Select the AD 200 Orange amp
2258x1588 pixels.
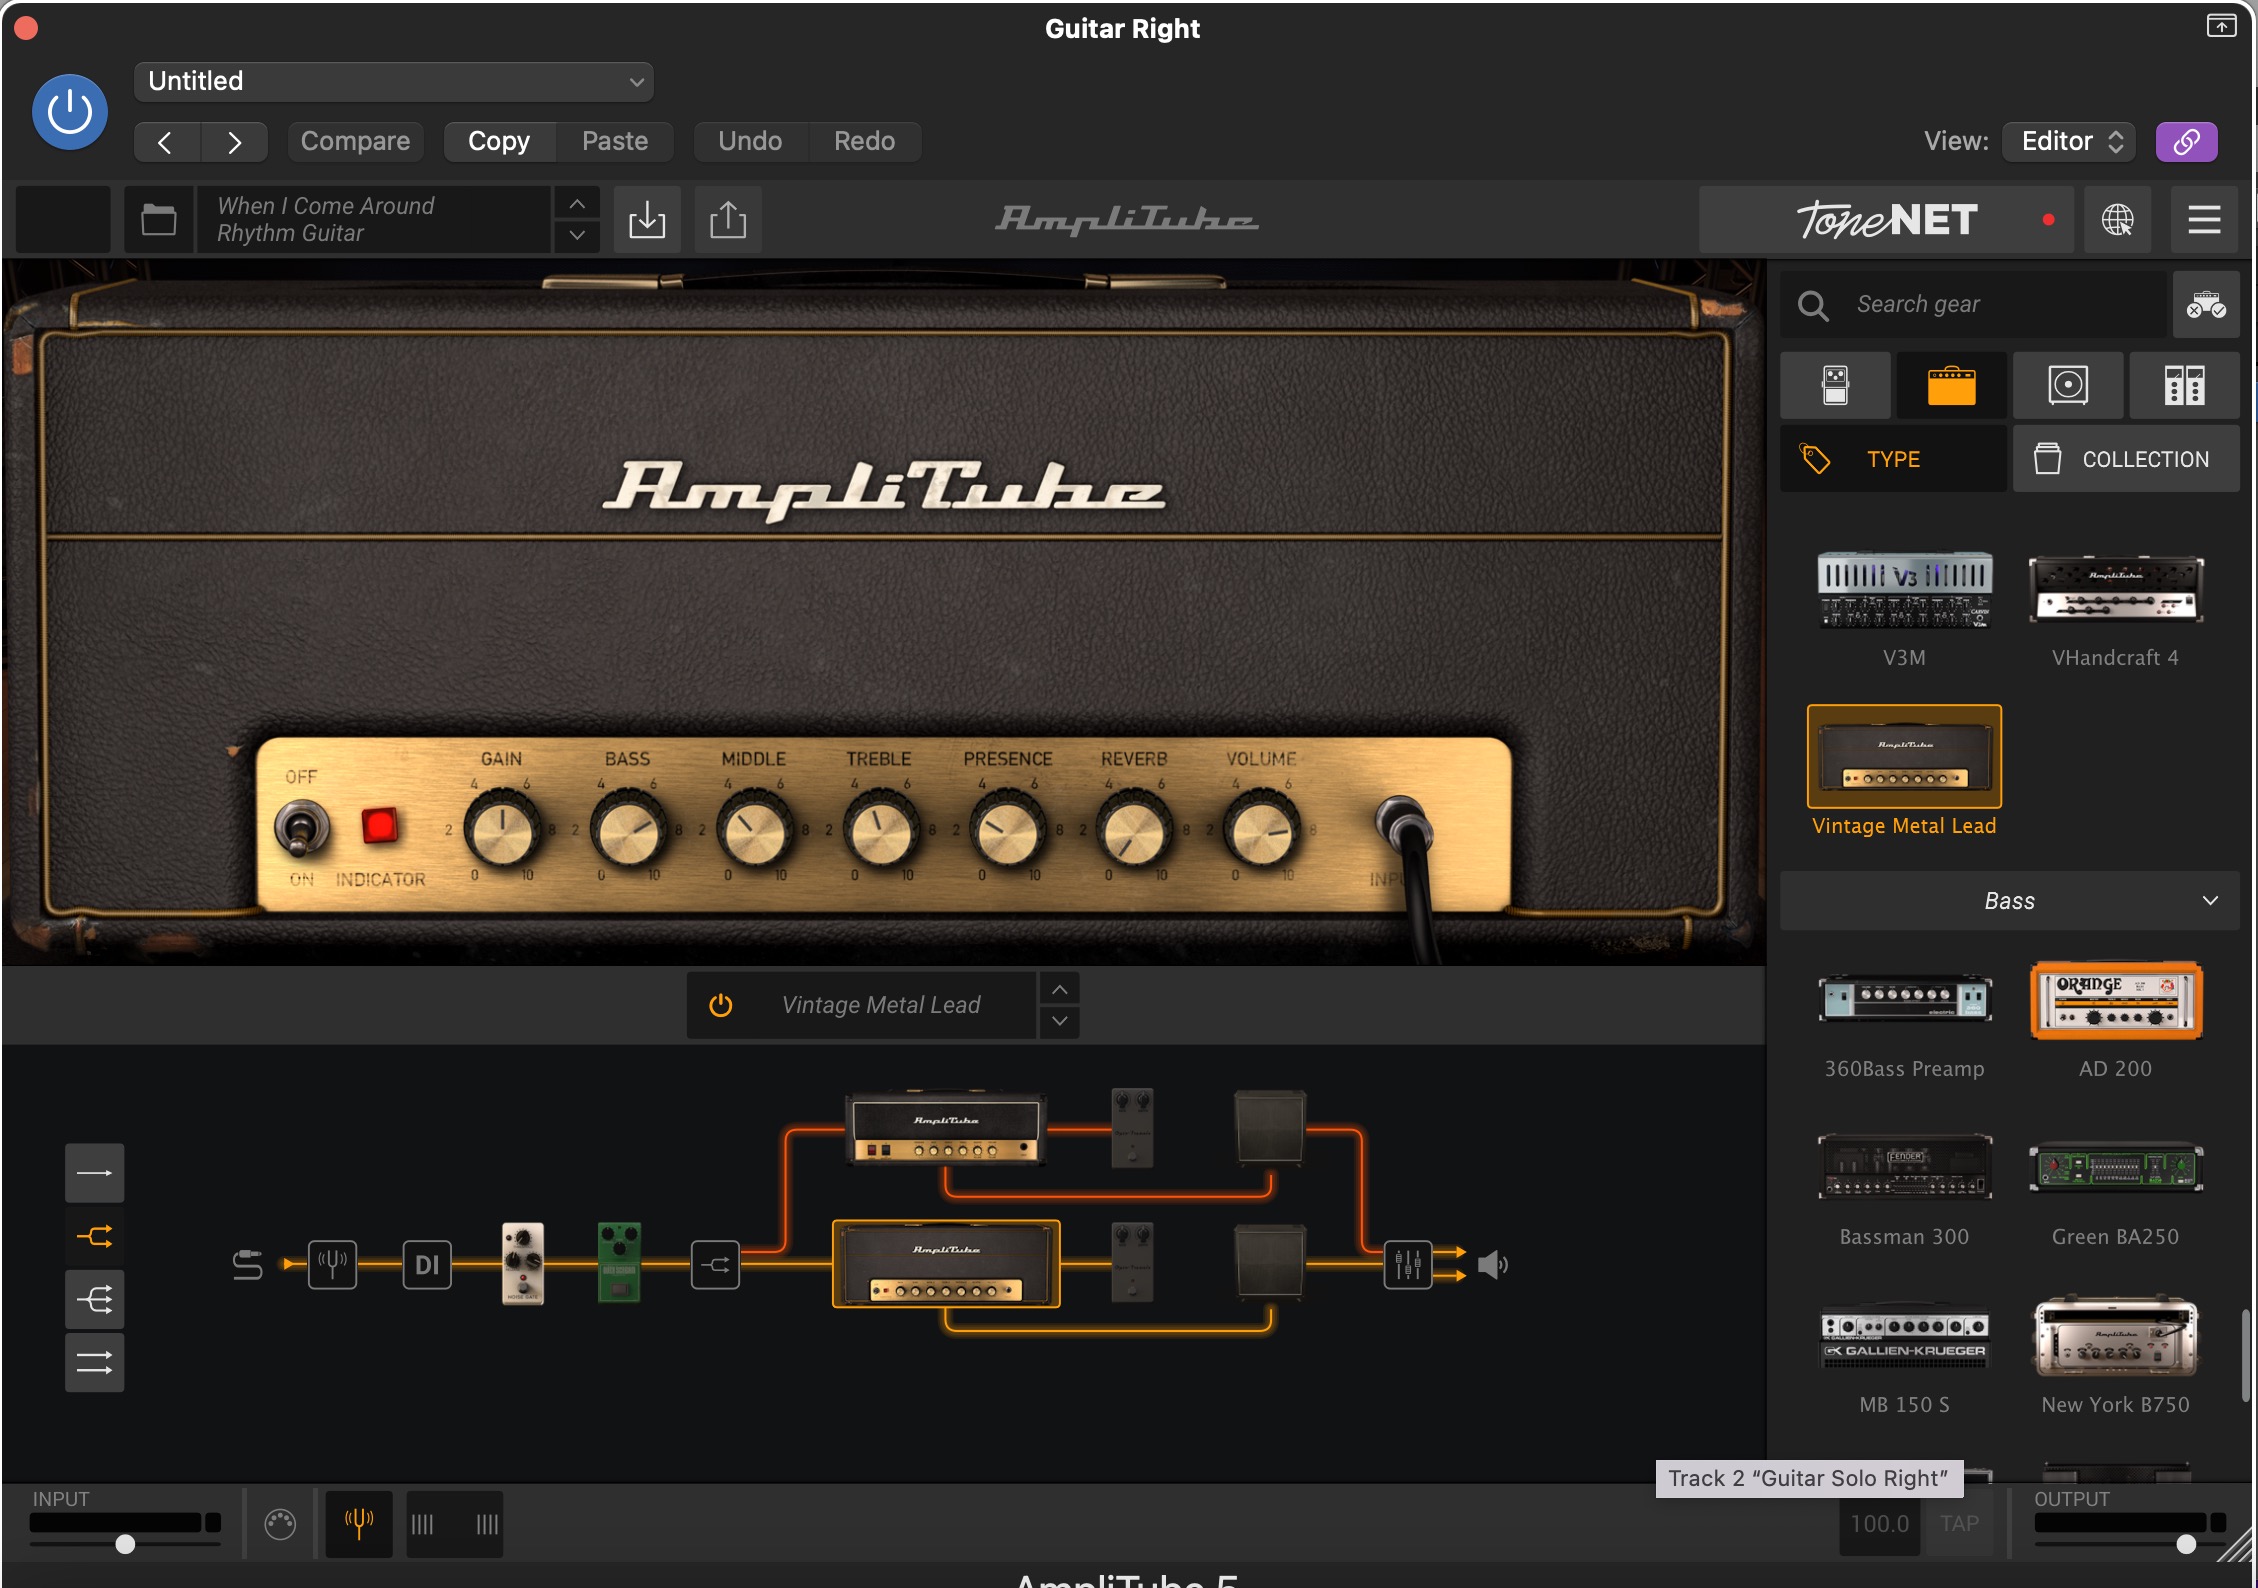pyautogui.click(x=2115, y=1001)
